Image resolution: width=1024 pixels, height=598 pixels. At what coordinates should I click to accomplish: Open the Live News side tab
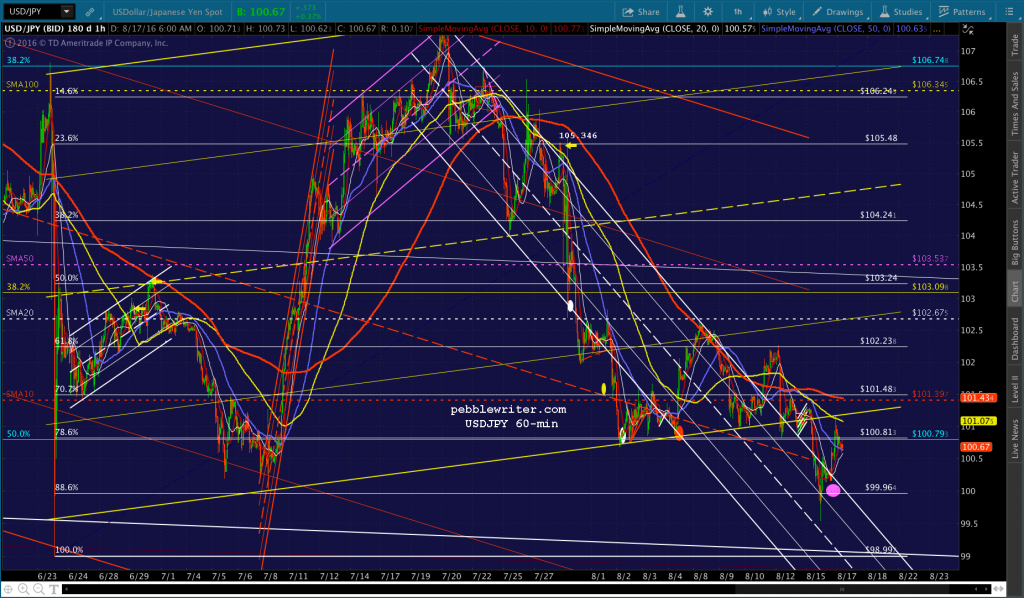click(1015, 439)
